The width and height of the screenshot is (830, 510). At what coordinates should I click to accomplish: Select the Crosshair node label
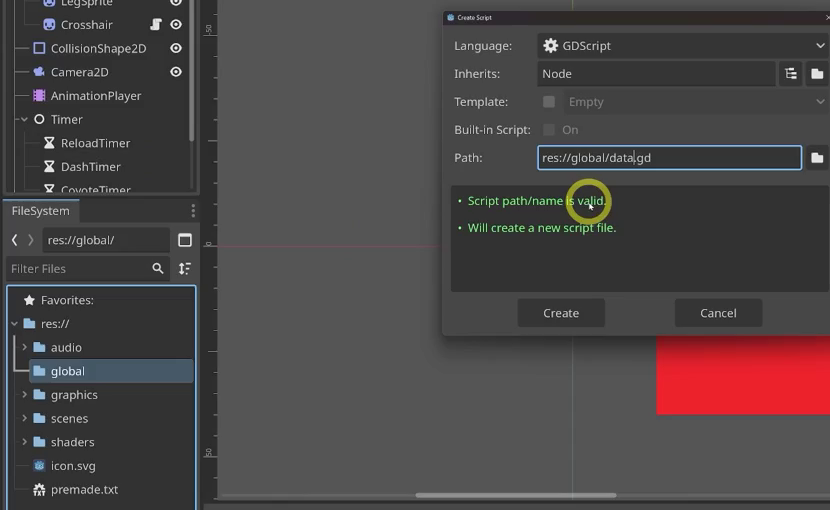pos(86,24)
